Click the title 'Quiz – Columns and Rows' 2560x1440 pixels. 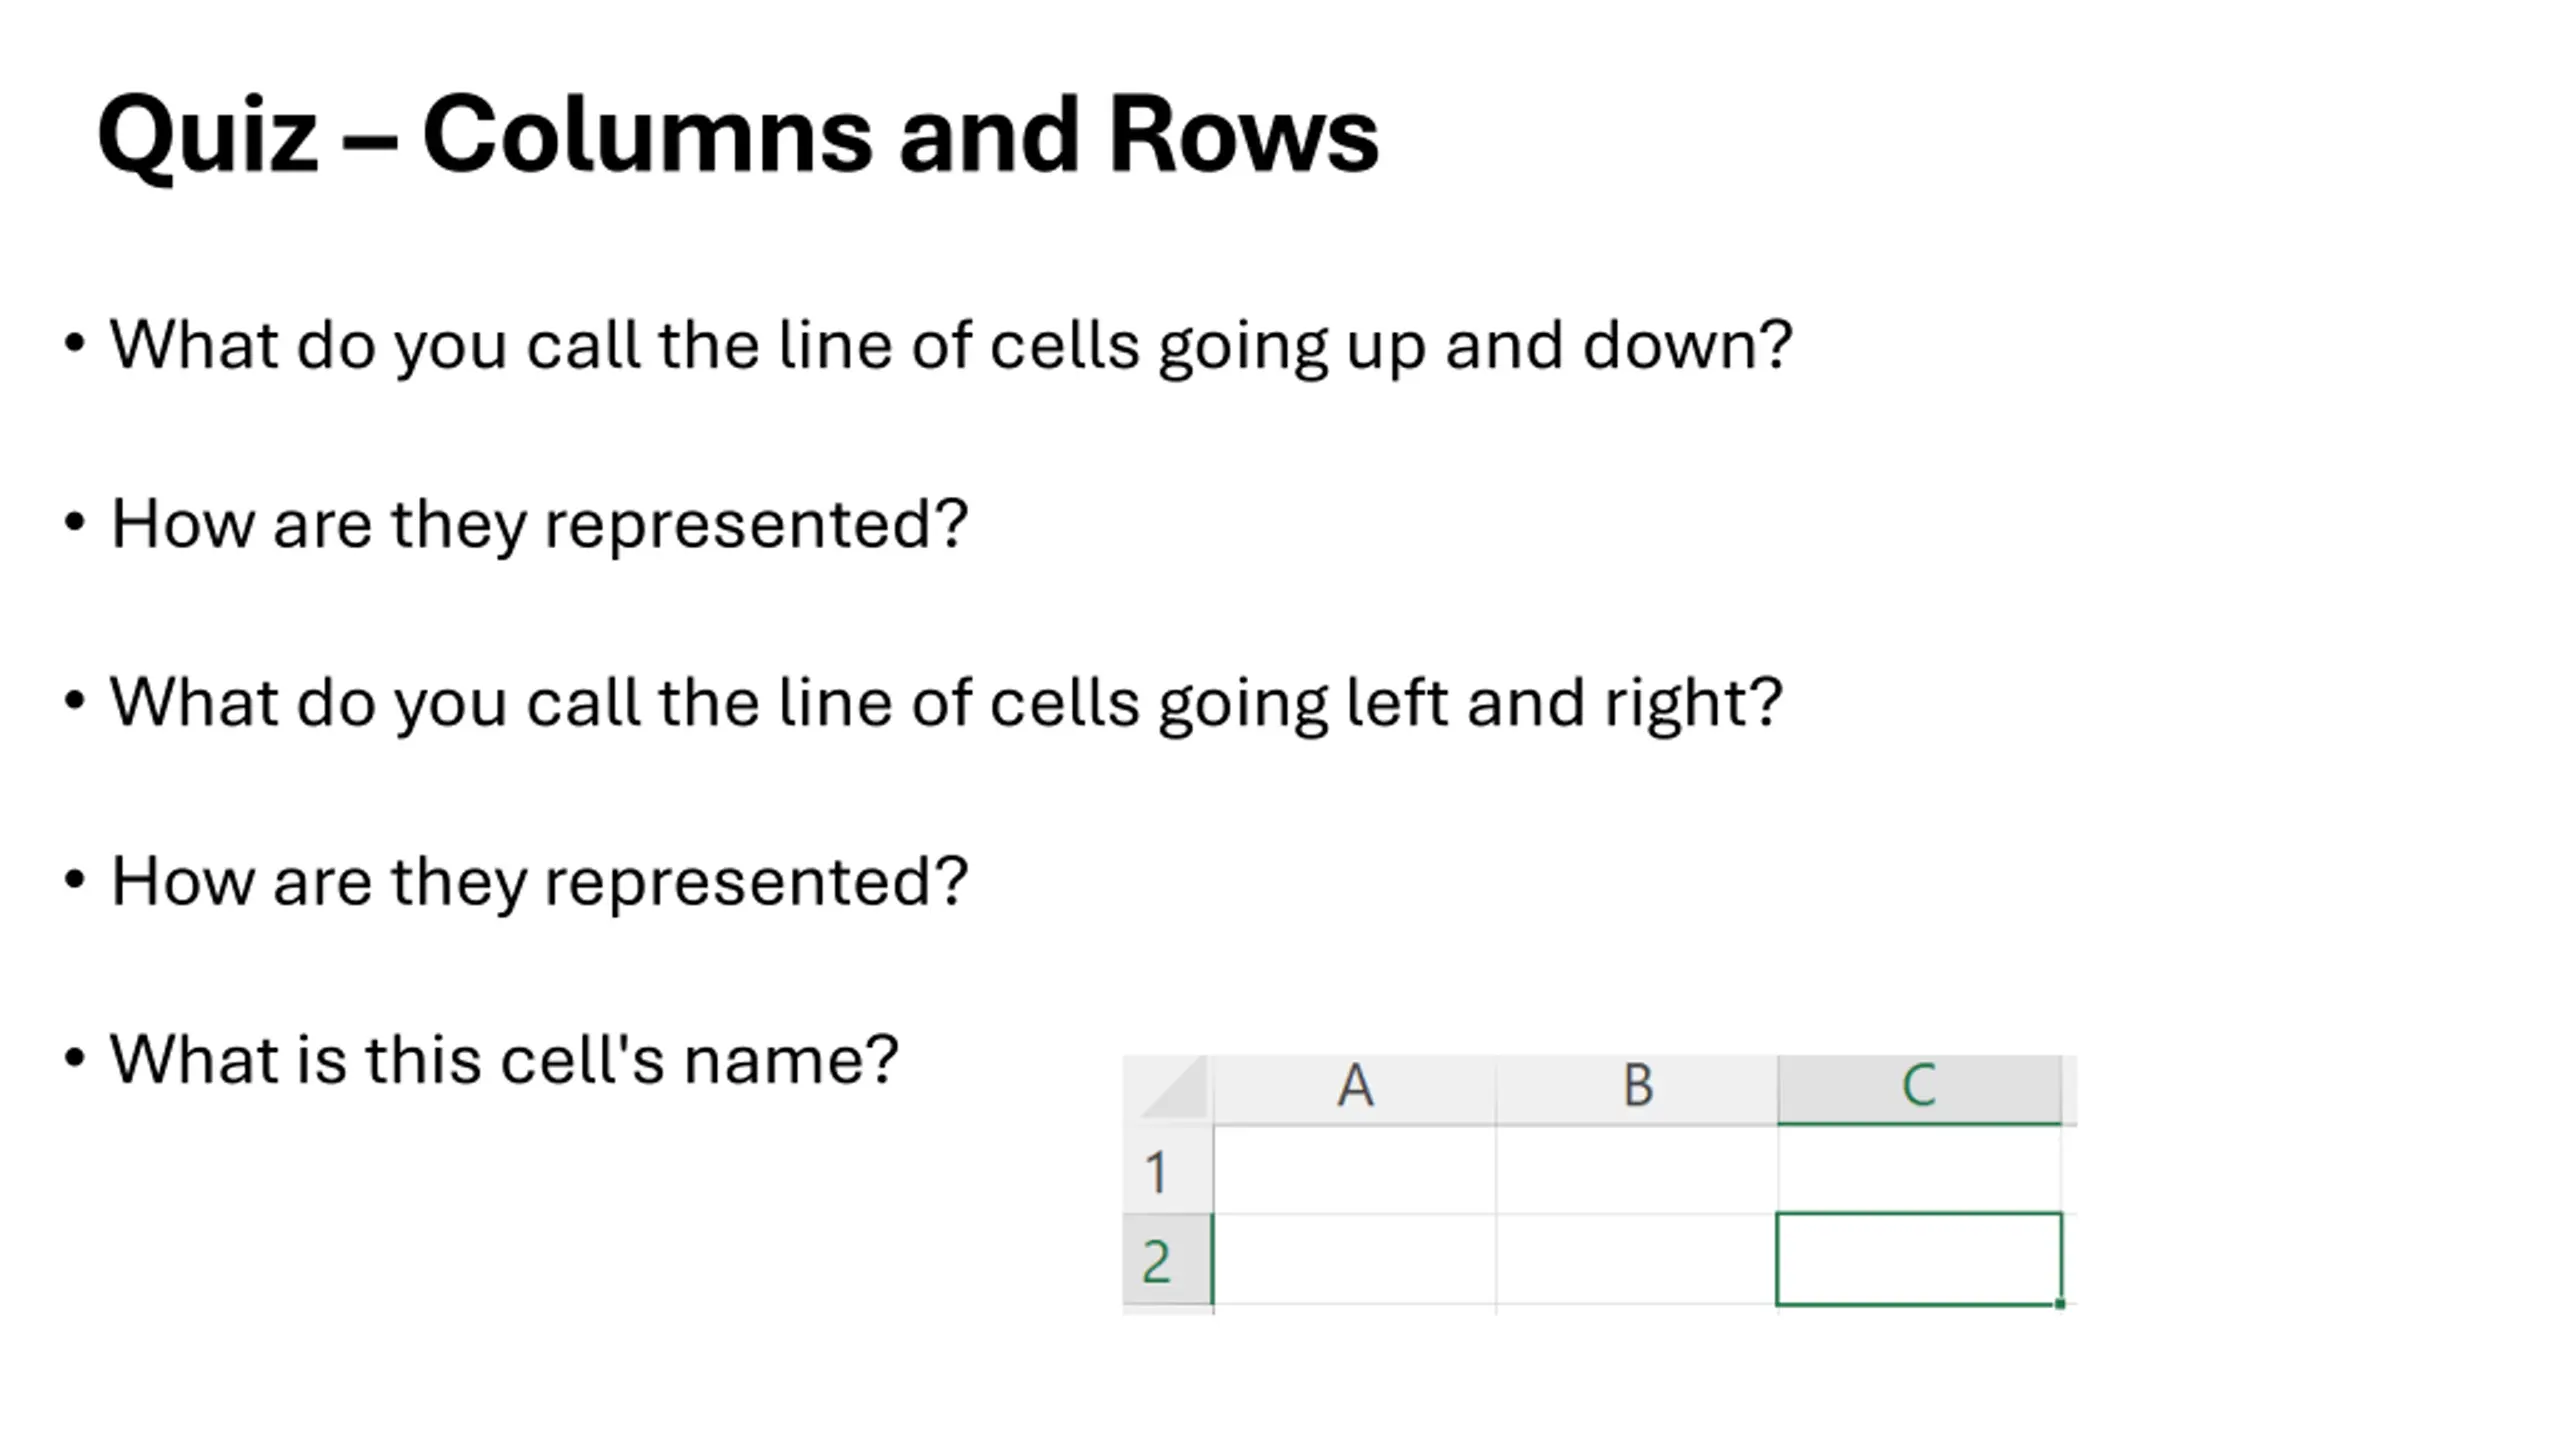tap(738, 135)
